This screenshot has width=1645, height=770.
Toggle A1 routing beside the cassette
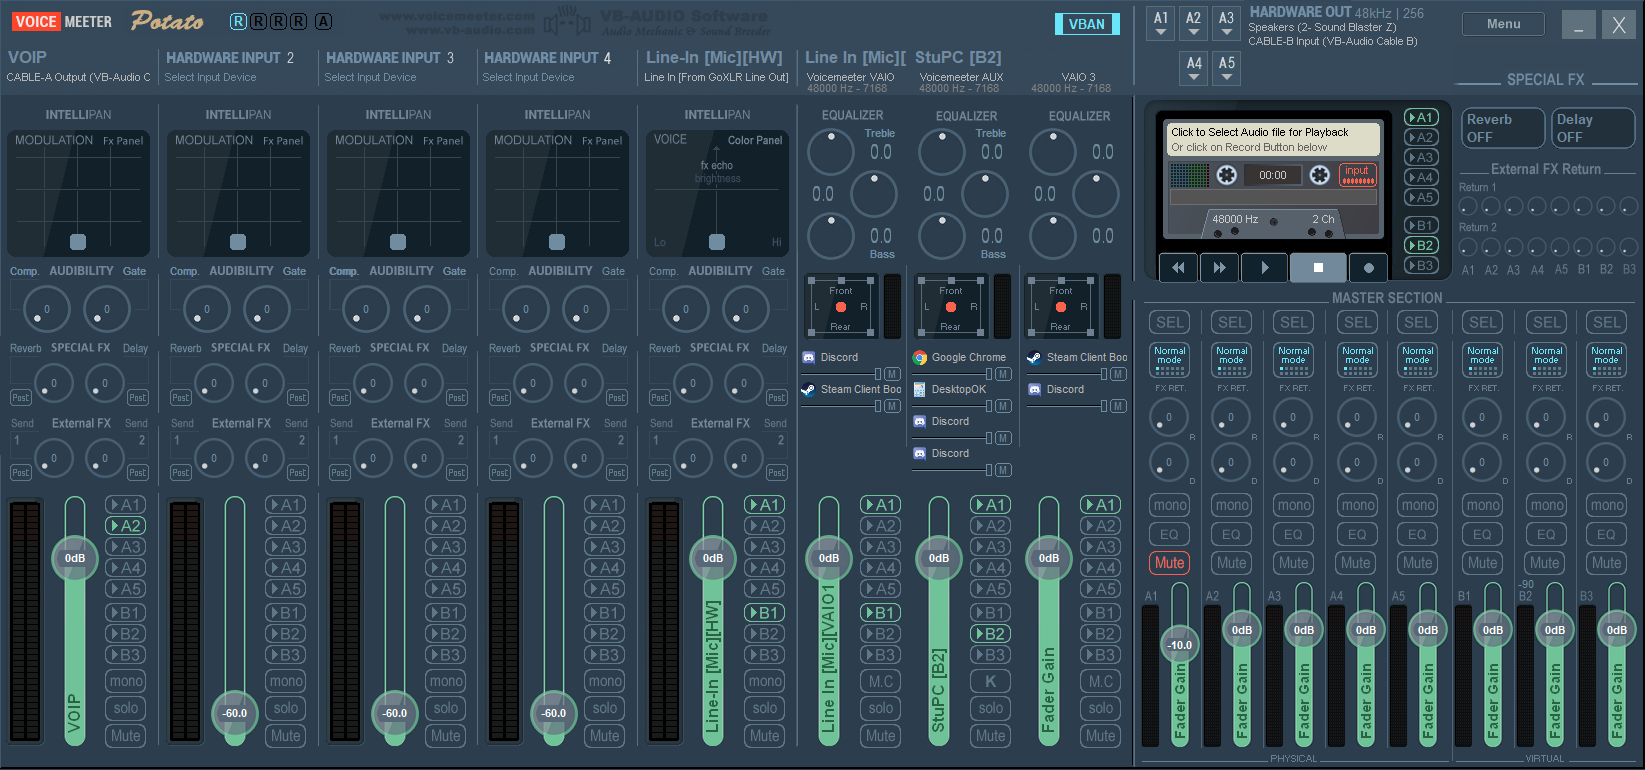click(1421, 117)
